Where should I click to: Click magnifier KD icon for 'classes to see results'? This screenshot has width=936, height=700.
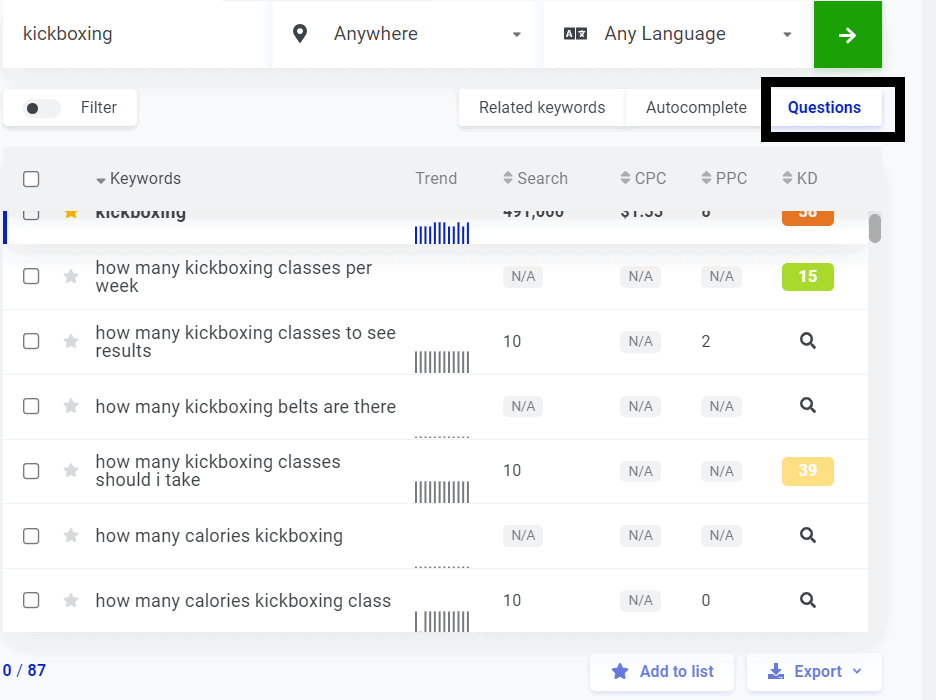click(808, 341)
